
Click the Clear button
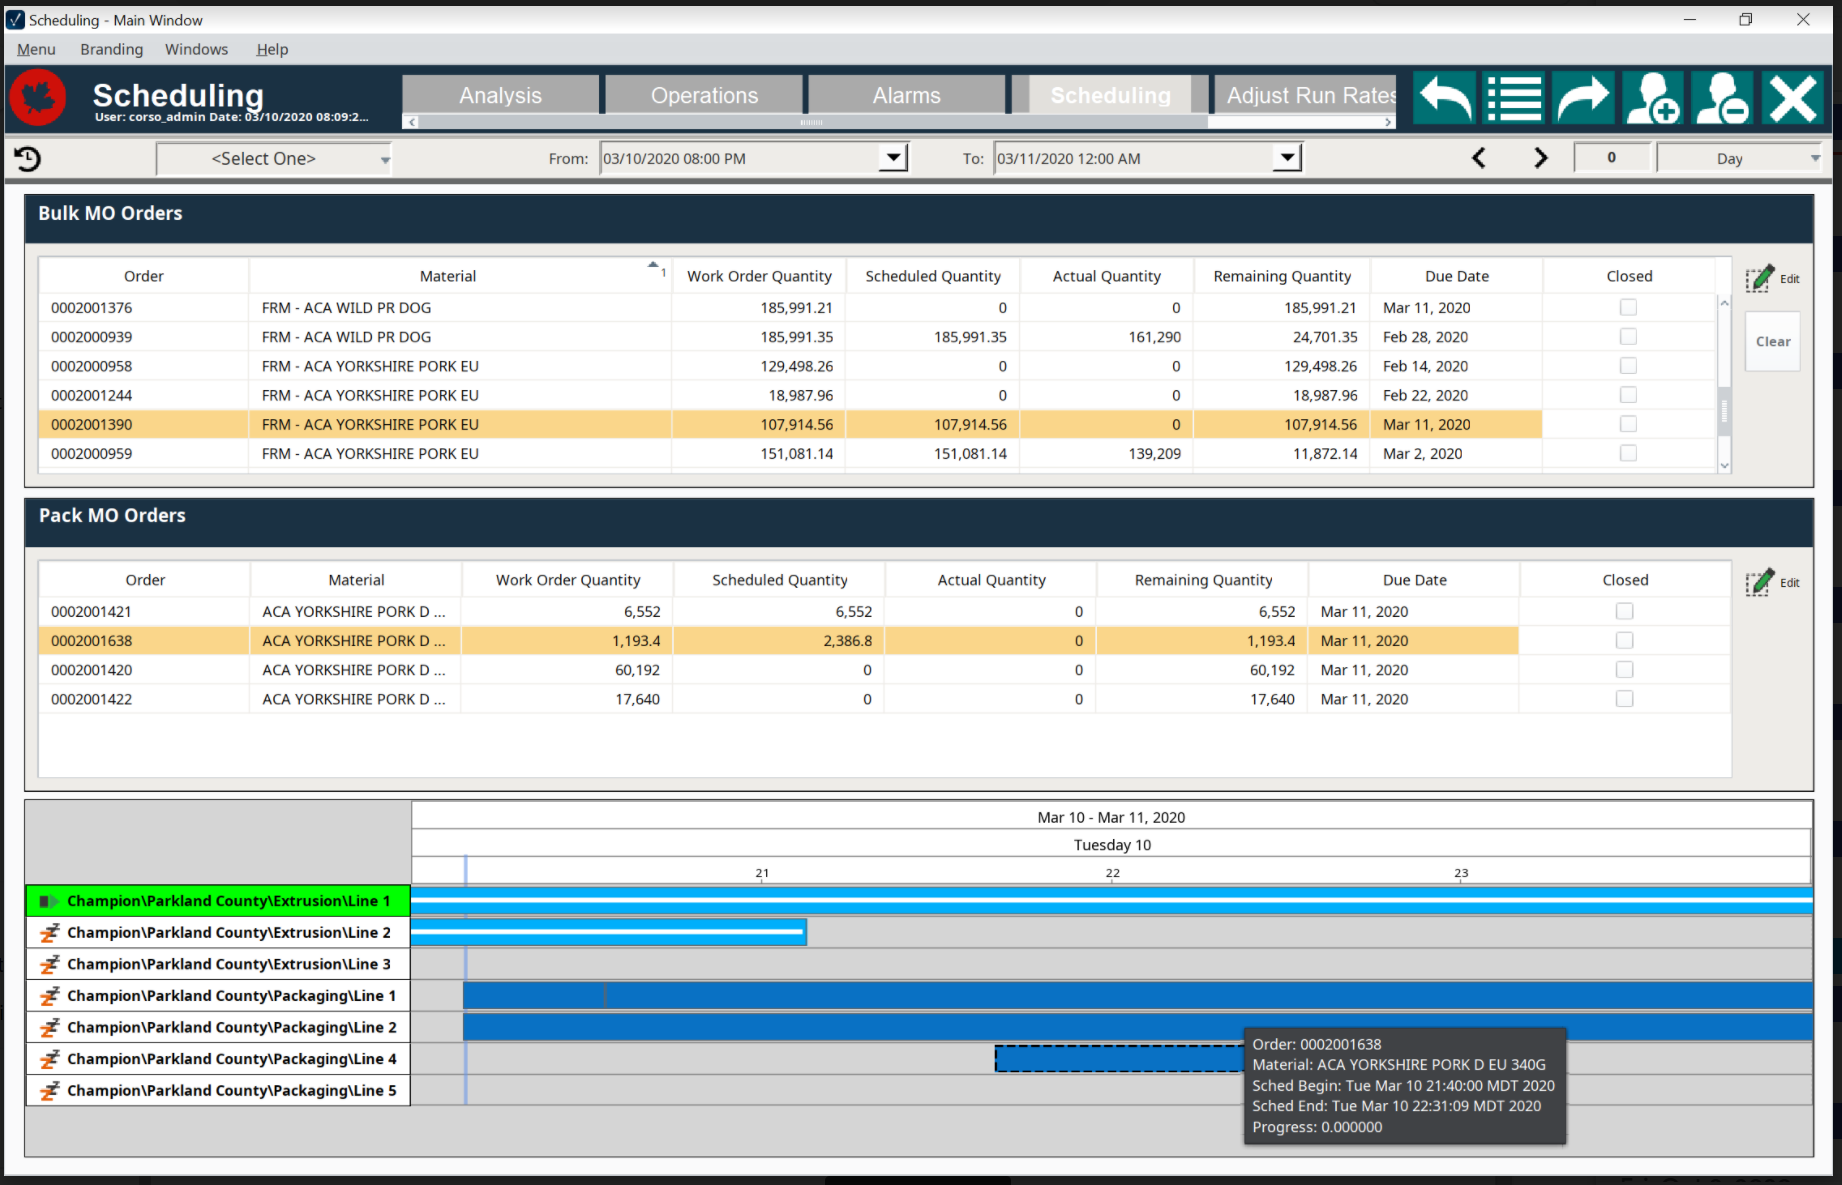[1771, 341]
